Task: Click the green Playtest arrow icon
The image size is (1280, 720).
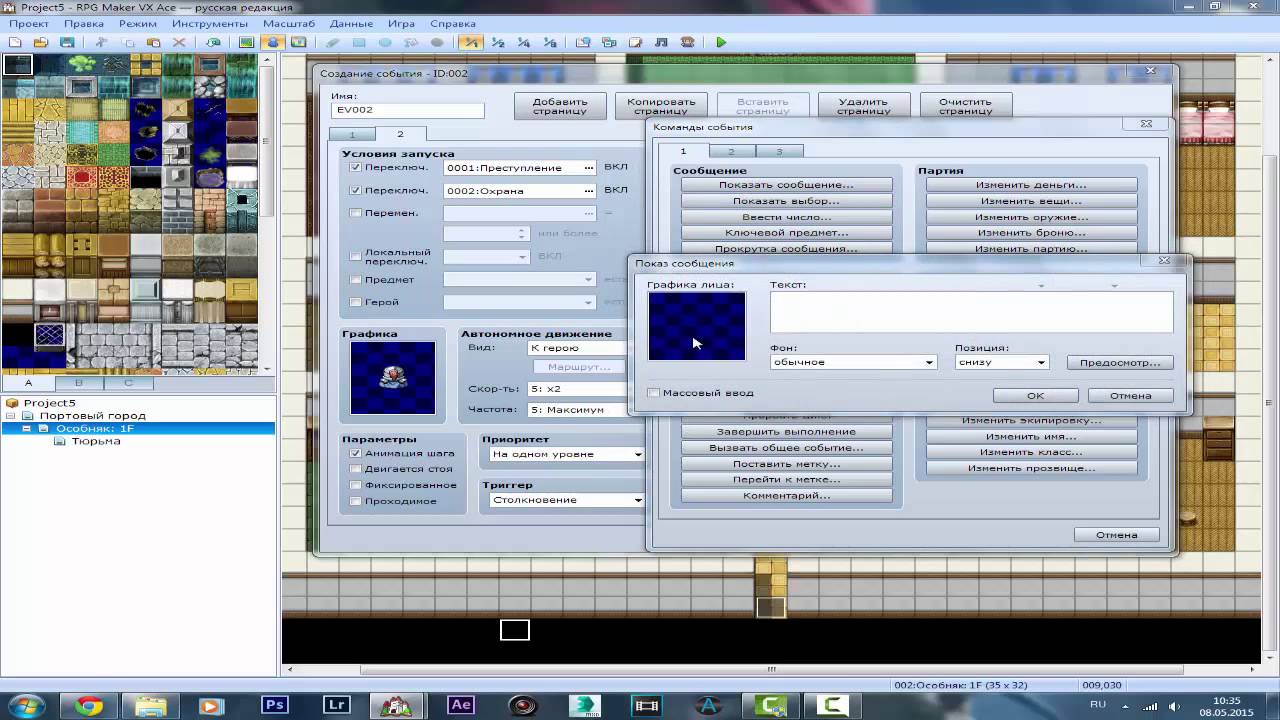Action: click(x=721, y=42)
